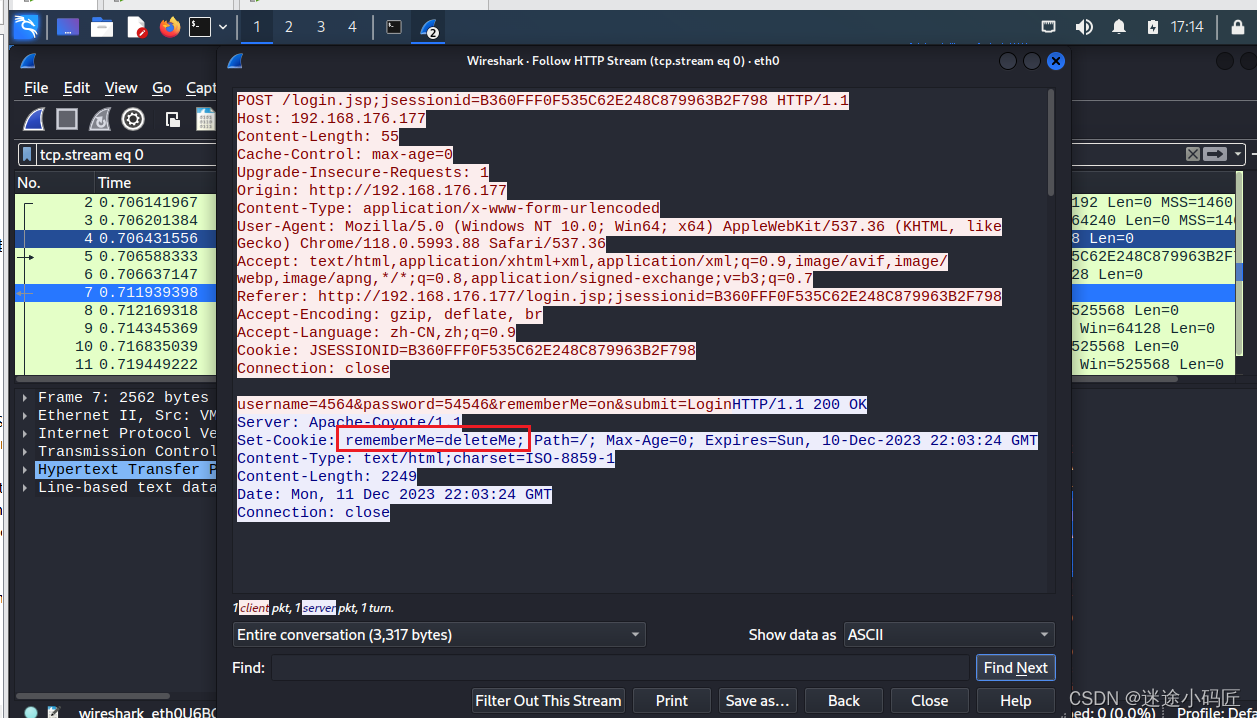Click the No. column header
1257x718 pixels.
pyautogui.click(x=55, y=182)
